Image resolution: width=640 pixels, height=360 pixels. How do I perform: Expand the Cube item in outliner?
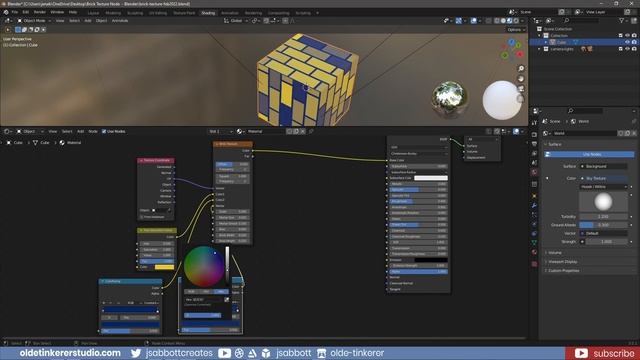(546, 42)
